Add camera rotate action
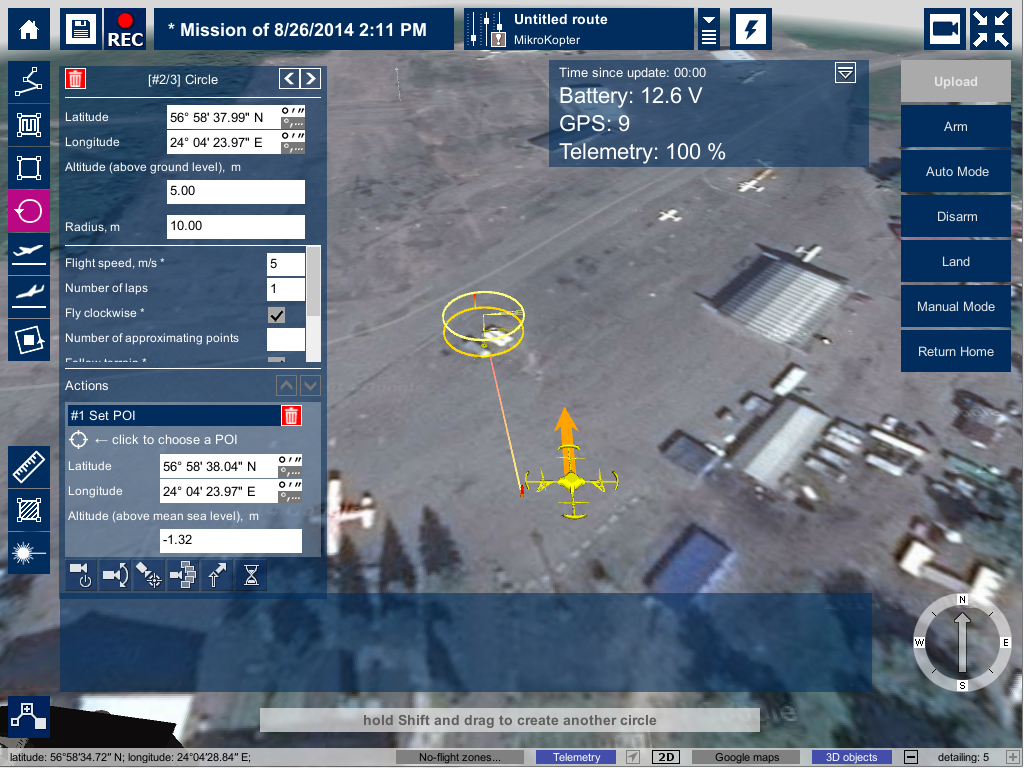Image resolution: width=1024 pixels, height=768 pixels. click(115, 575)
